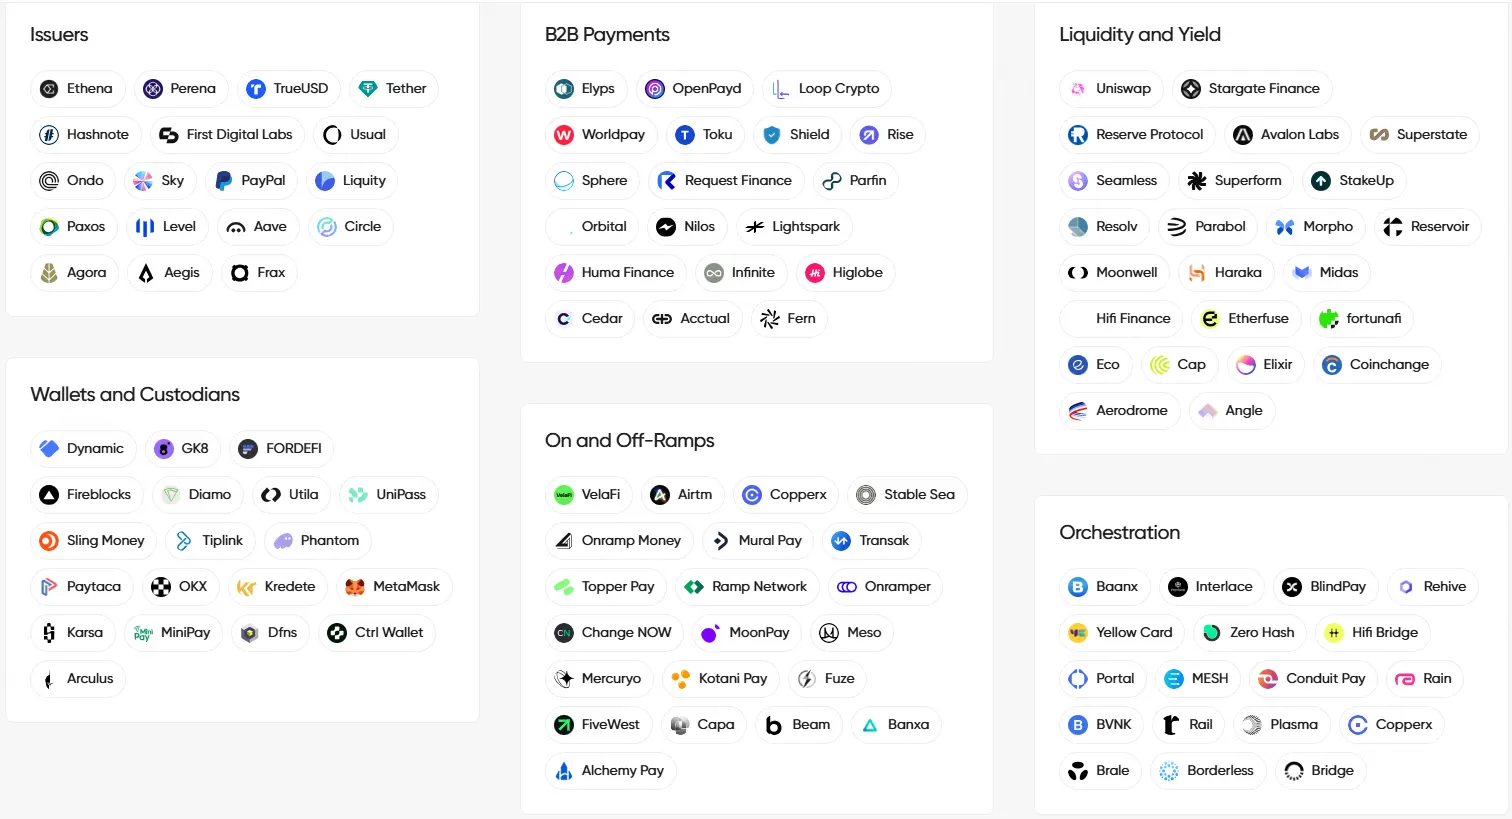Click the Borderless orchestration chip
Screen dimensions: 1512x819
1207,771
